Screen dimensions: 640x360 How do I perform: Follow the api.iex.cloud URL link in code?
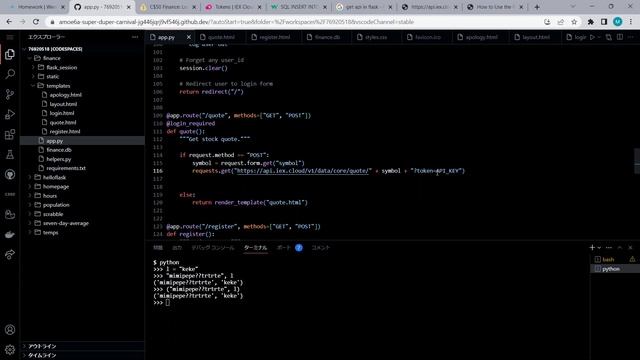[302, 171]
